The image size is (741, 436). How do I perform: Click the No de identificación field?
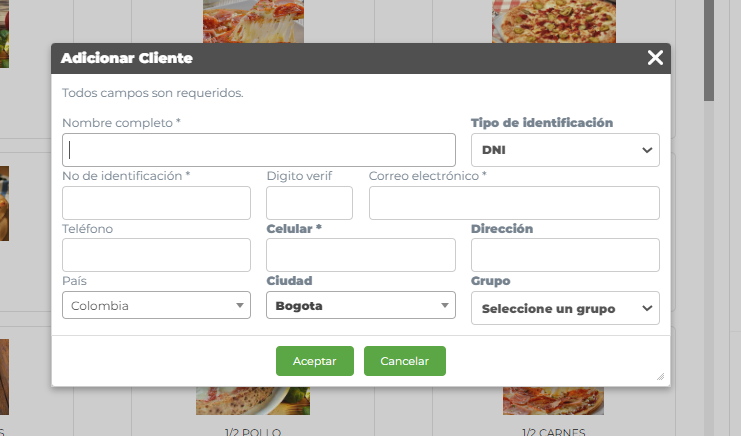point(156,203)
